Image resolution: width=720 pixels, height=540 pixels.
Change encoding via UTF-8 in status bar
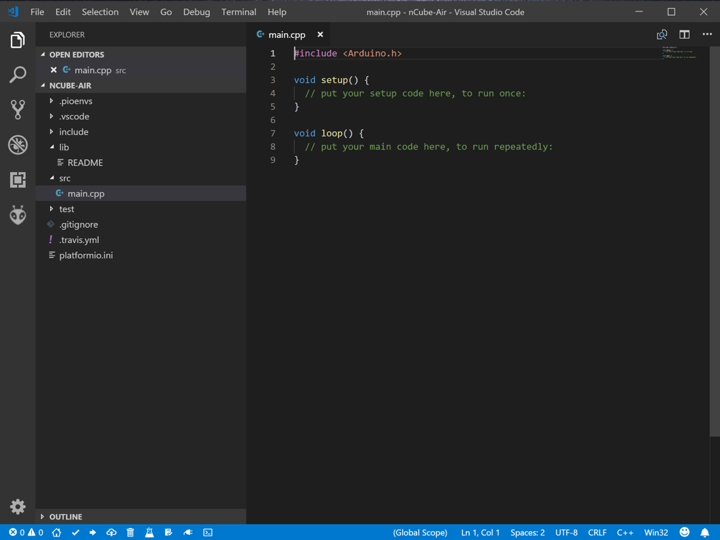click(566, 533)
